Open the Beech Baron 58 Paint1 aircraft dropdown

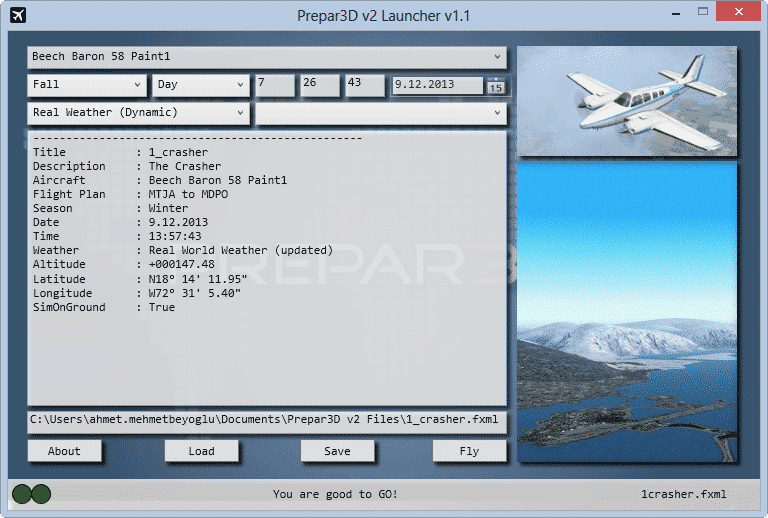267,57
